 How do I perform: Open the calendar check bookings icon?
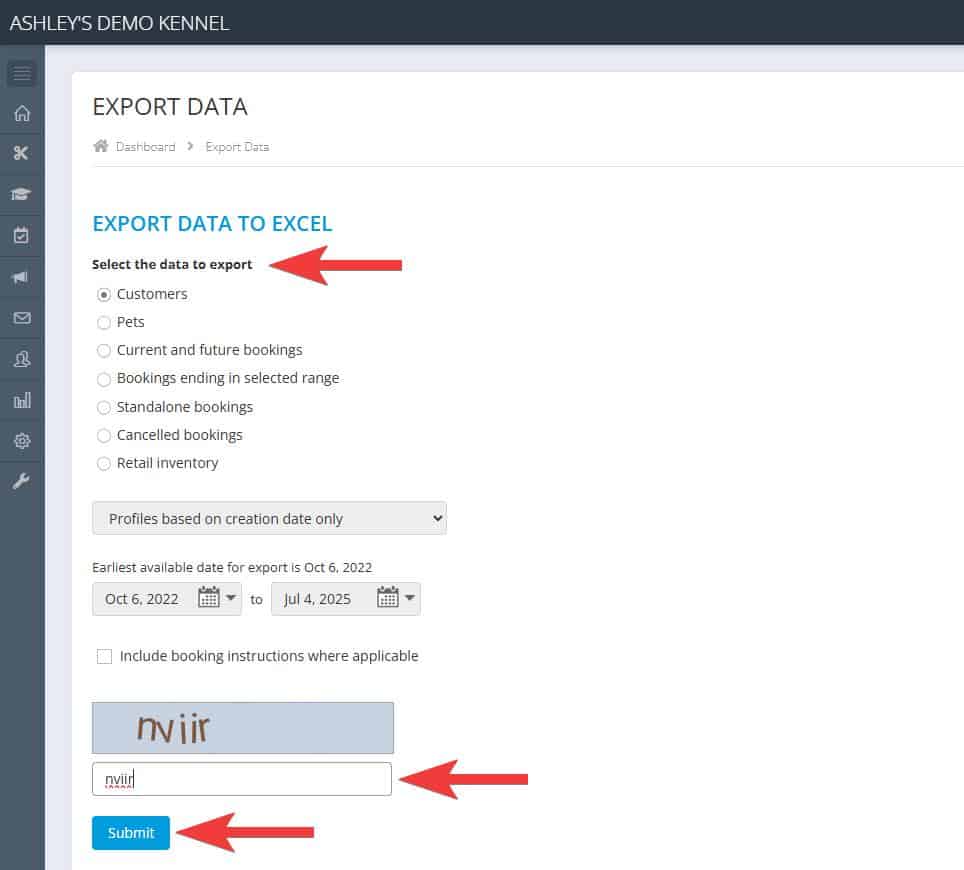[x=22, y=236]
